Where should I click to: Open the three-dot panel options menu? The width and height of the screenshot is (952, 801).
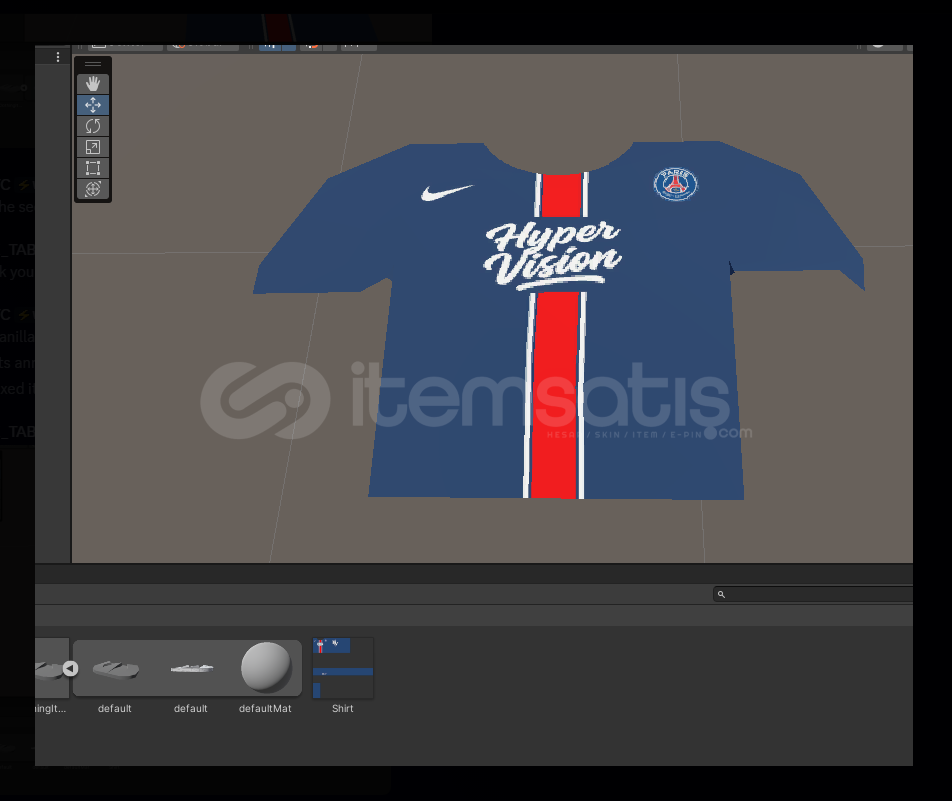(x=58, y=57)
